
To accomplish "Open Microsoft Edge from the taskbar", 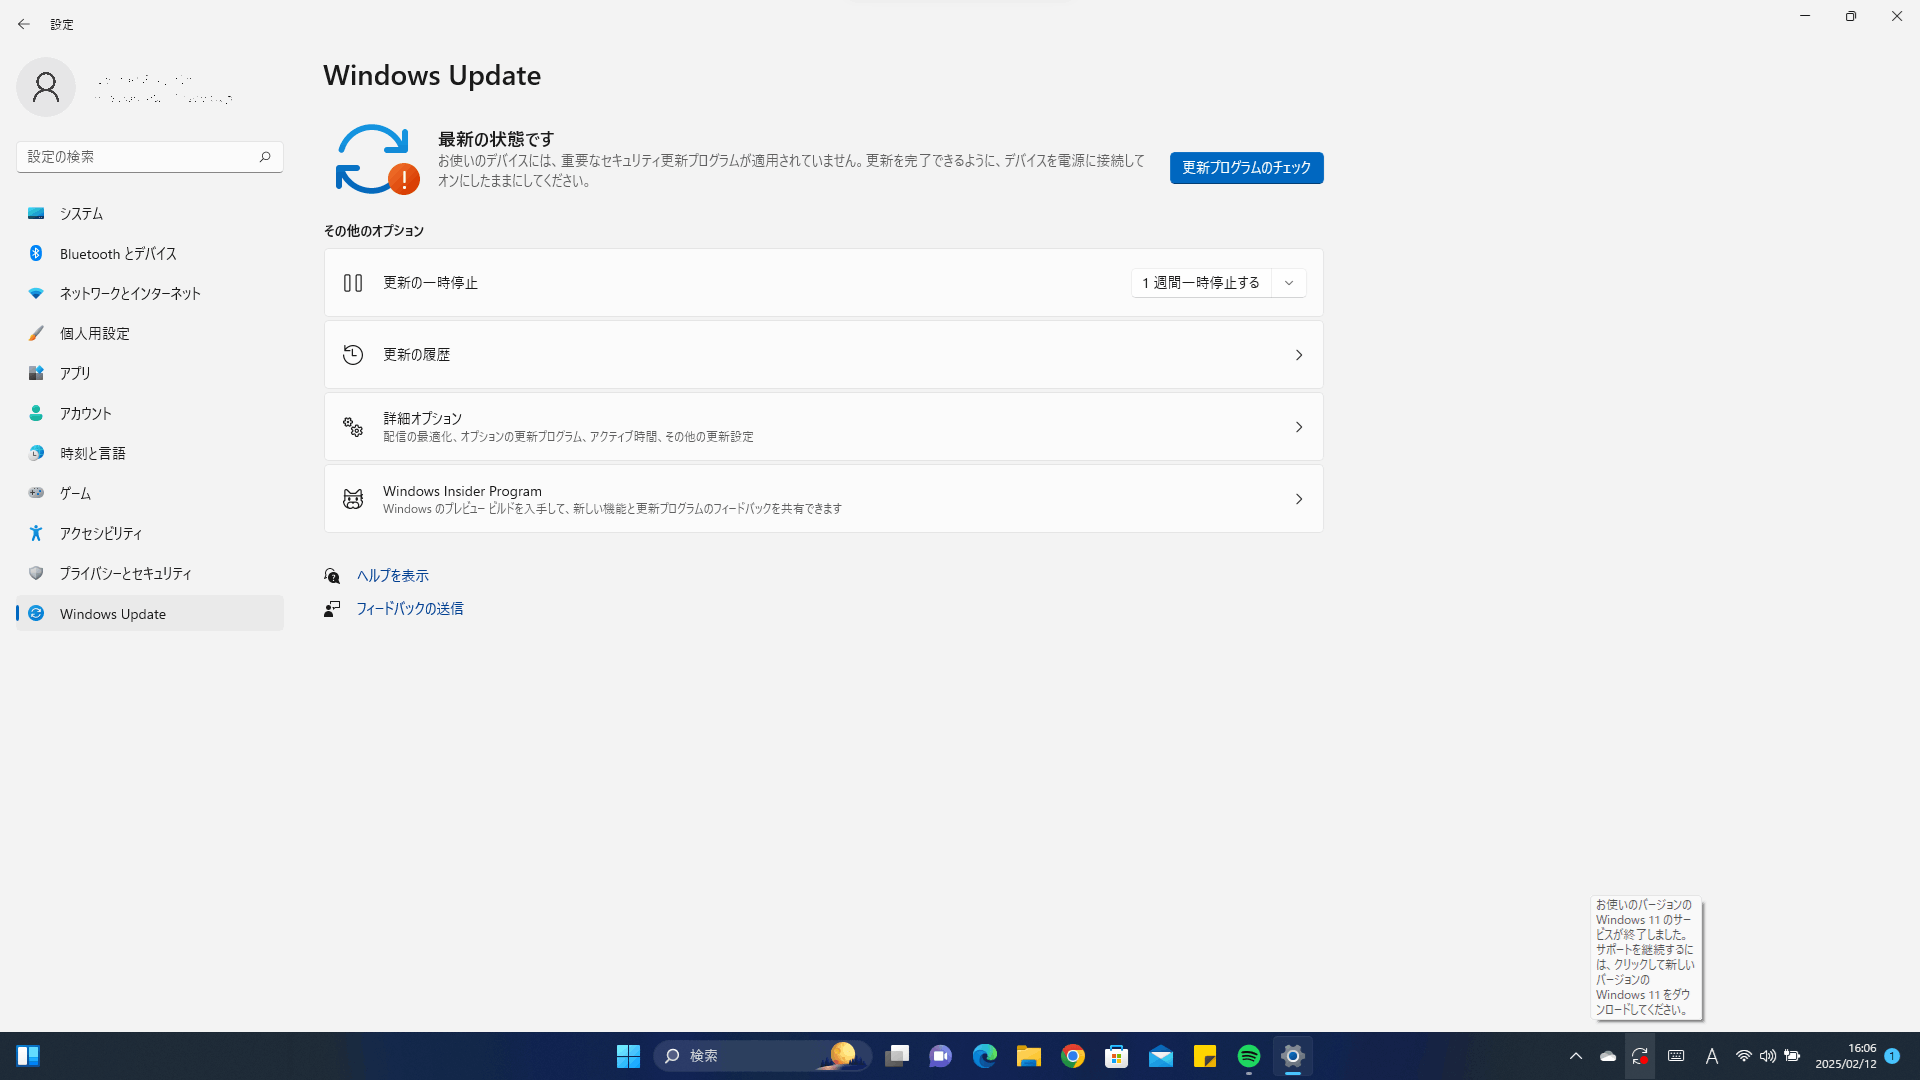I will point(985,1056).
